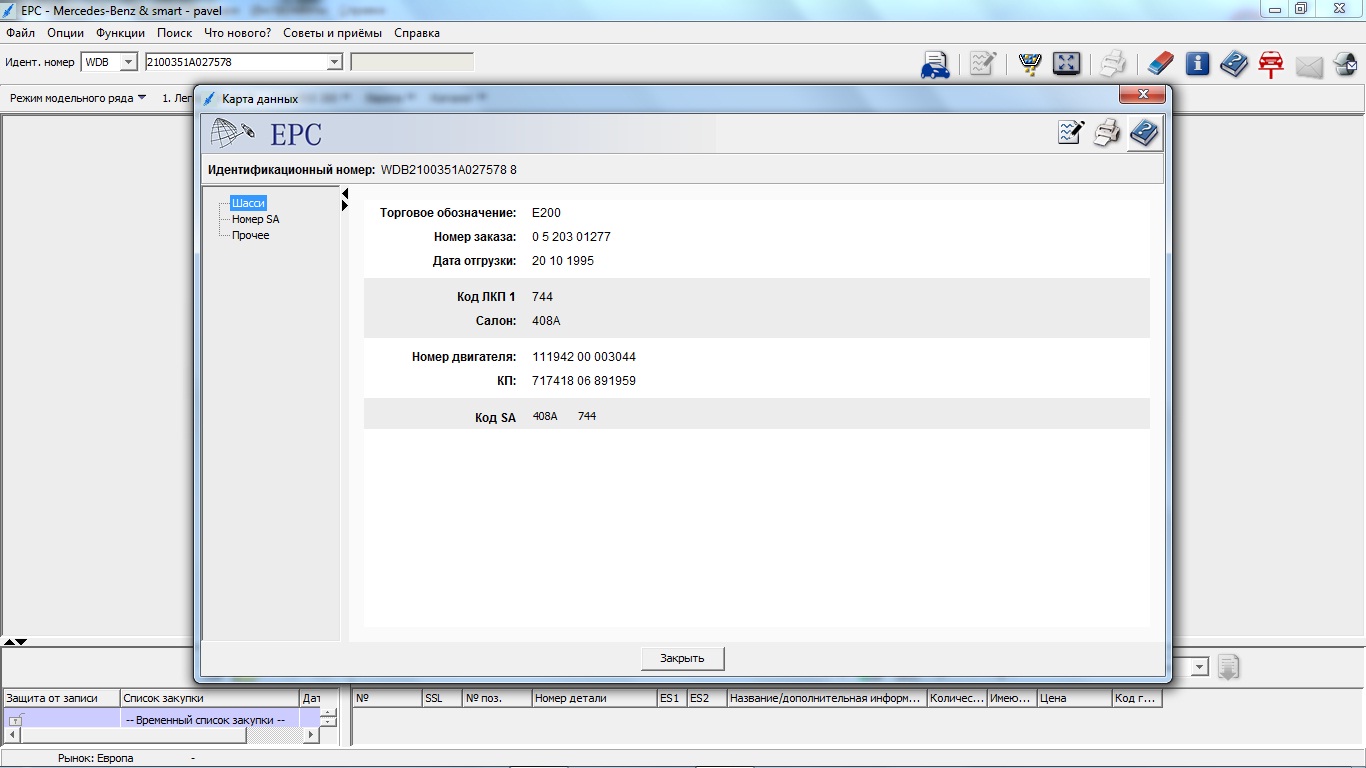Click the Закрыть button

point(682,658)
